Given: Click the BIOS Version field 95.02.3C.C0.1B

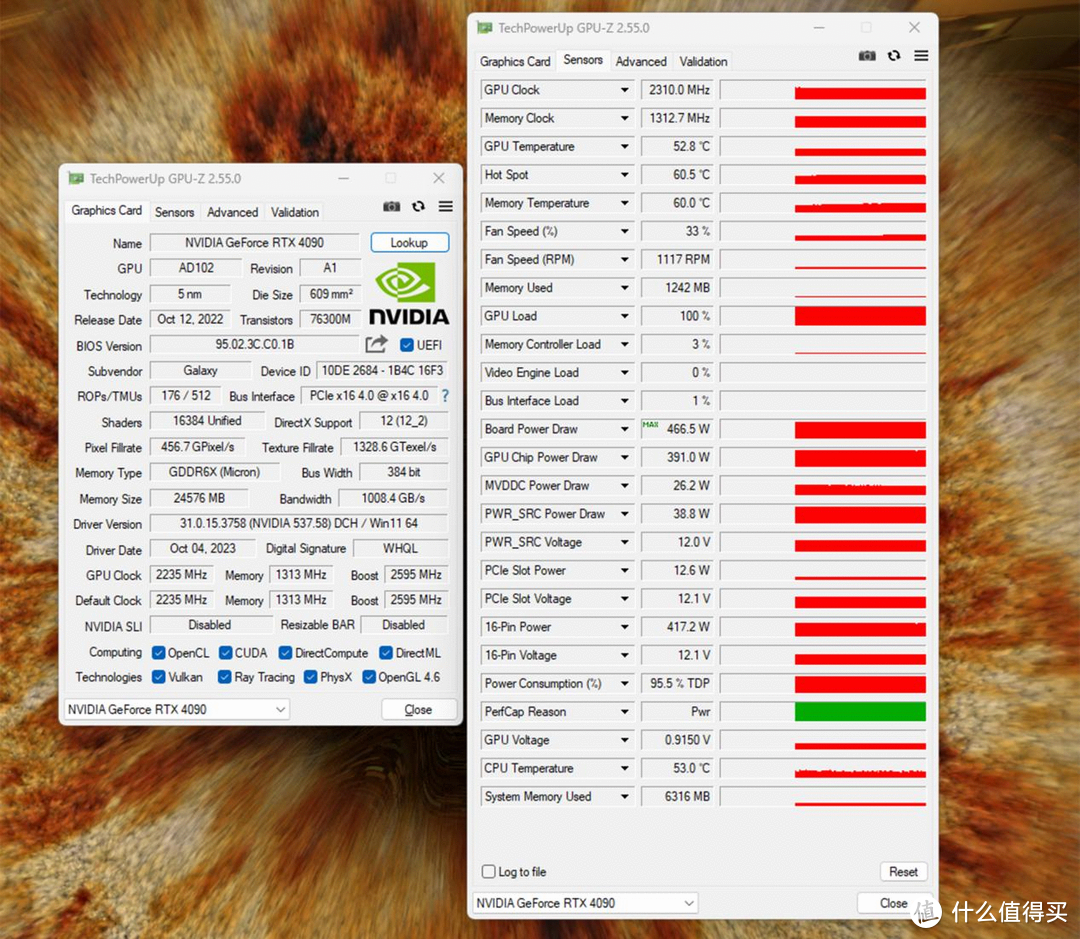Looking at the screenshot, I should coord(254,344).
